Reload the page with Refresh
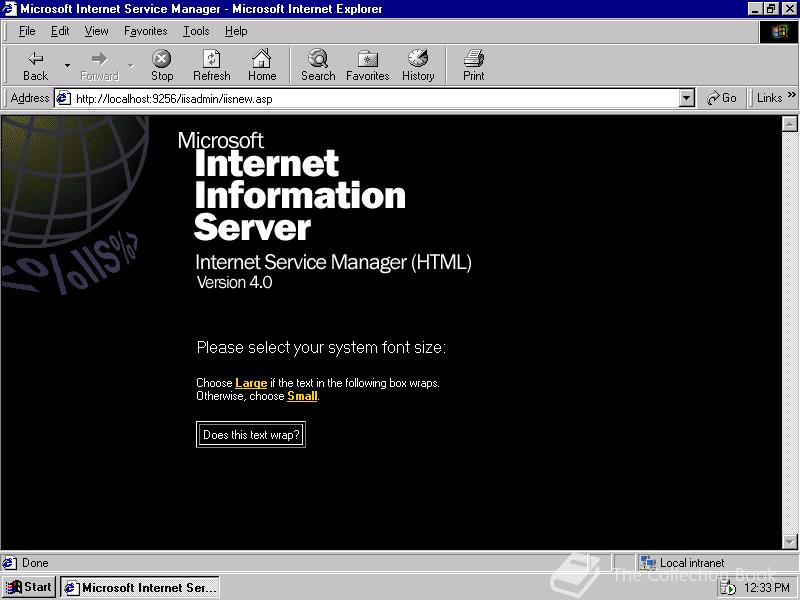This screenshot has height=600, width=800. tap(212, 65)
